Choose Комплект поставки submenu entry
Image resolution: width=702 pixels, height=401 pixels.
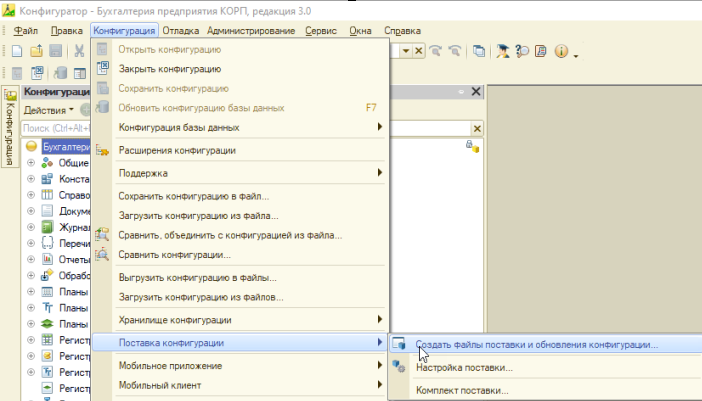[x=546, y=390]
